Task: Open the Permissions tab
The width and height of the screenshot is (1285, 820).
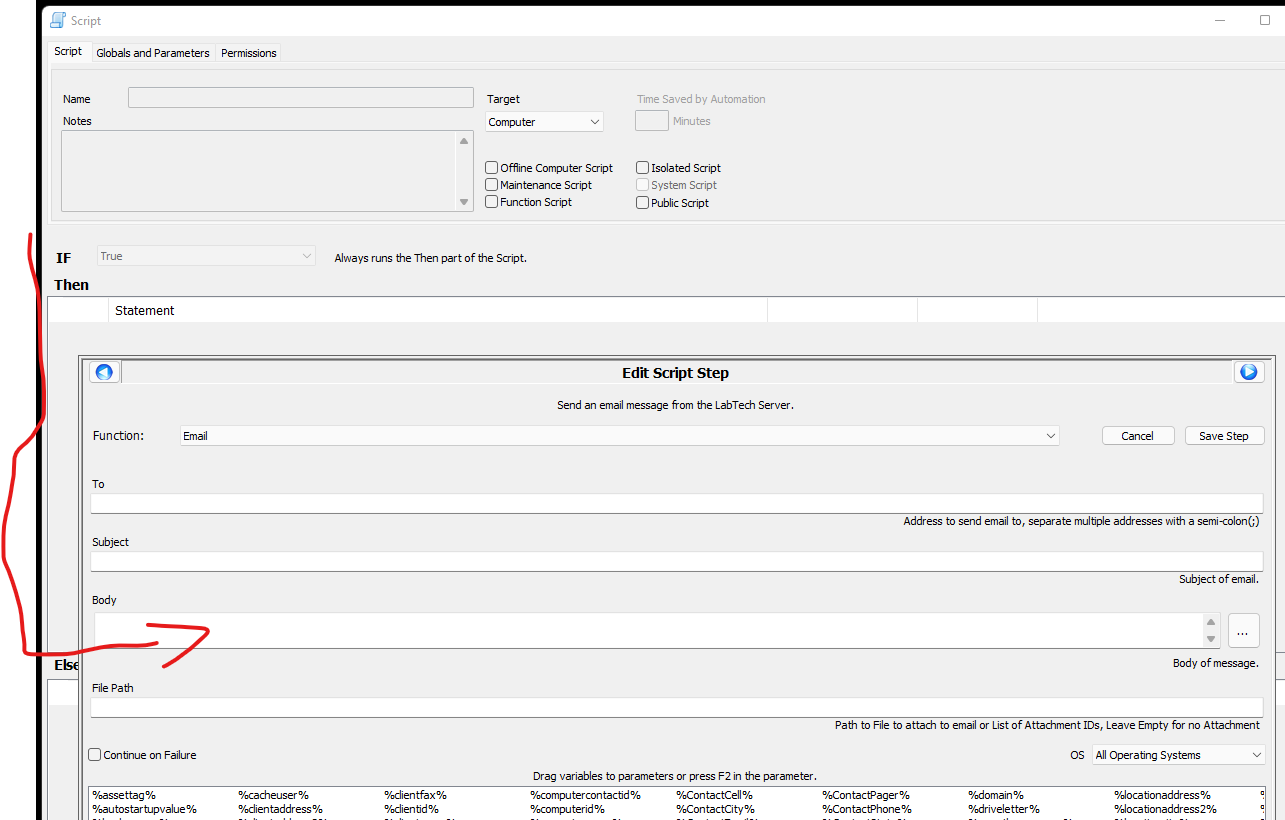Action: [247, 53]
